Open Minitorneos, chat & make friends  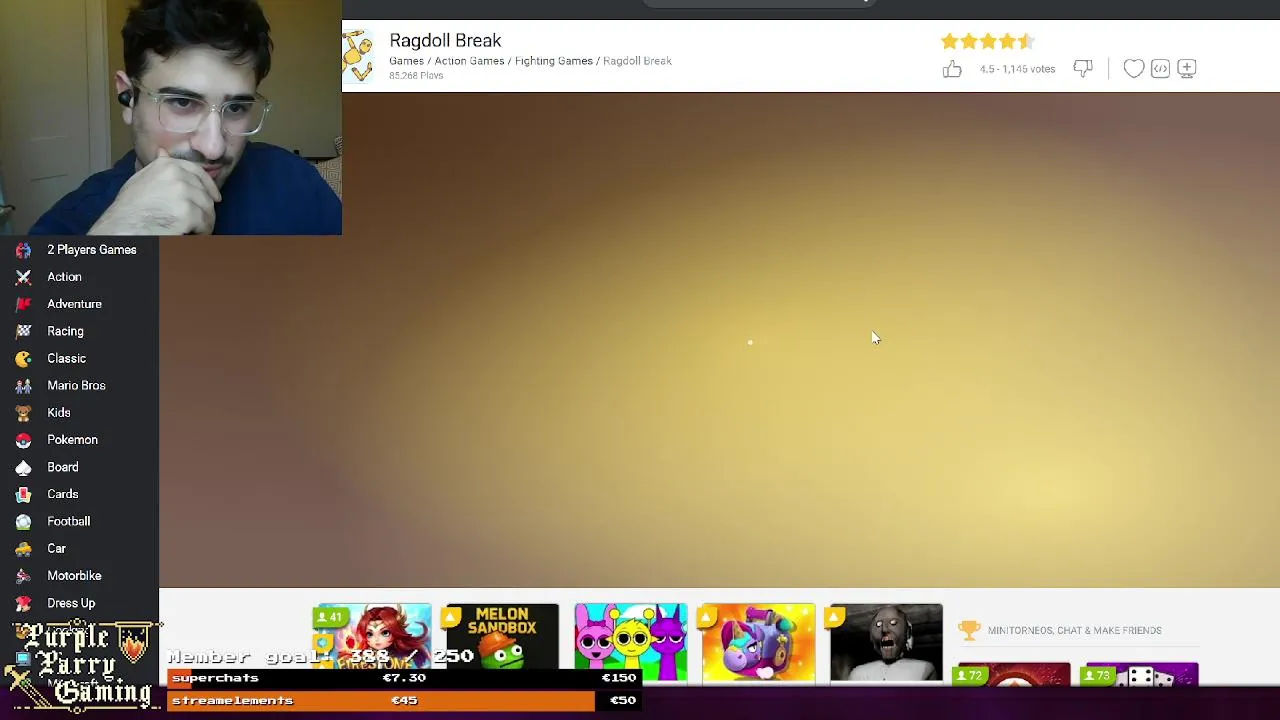pyautogui.click(x=1074, y=630)
